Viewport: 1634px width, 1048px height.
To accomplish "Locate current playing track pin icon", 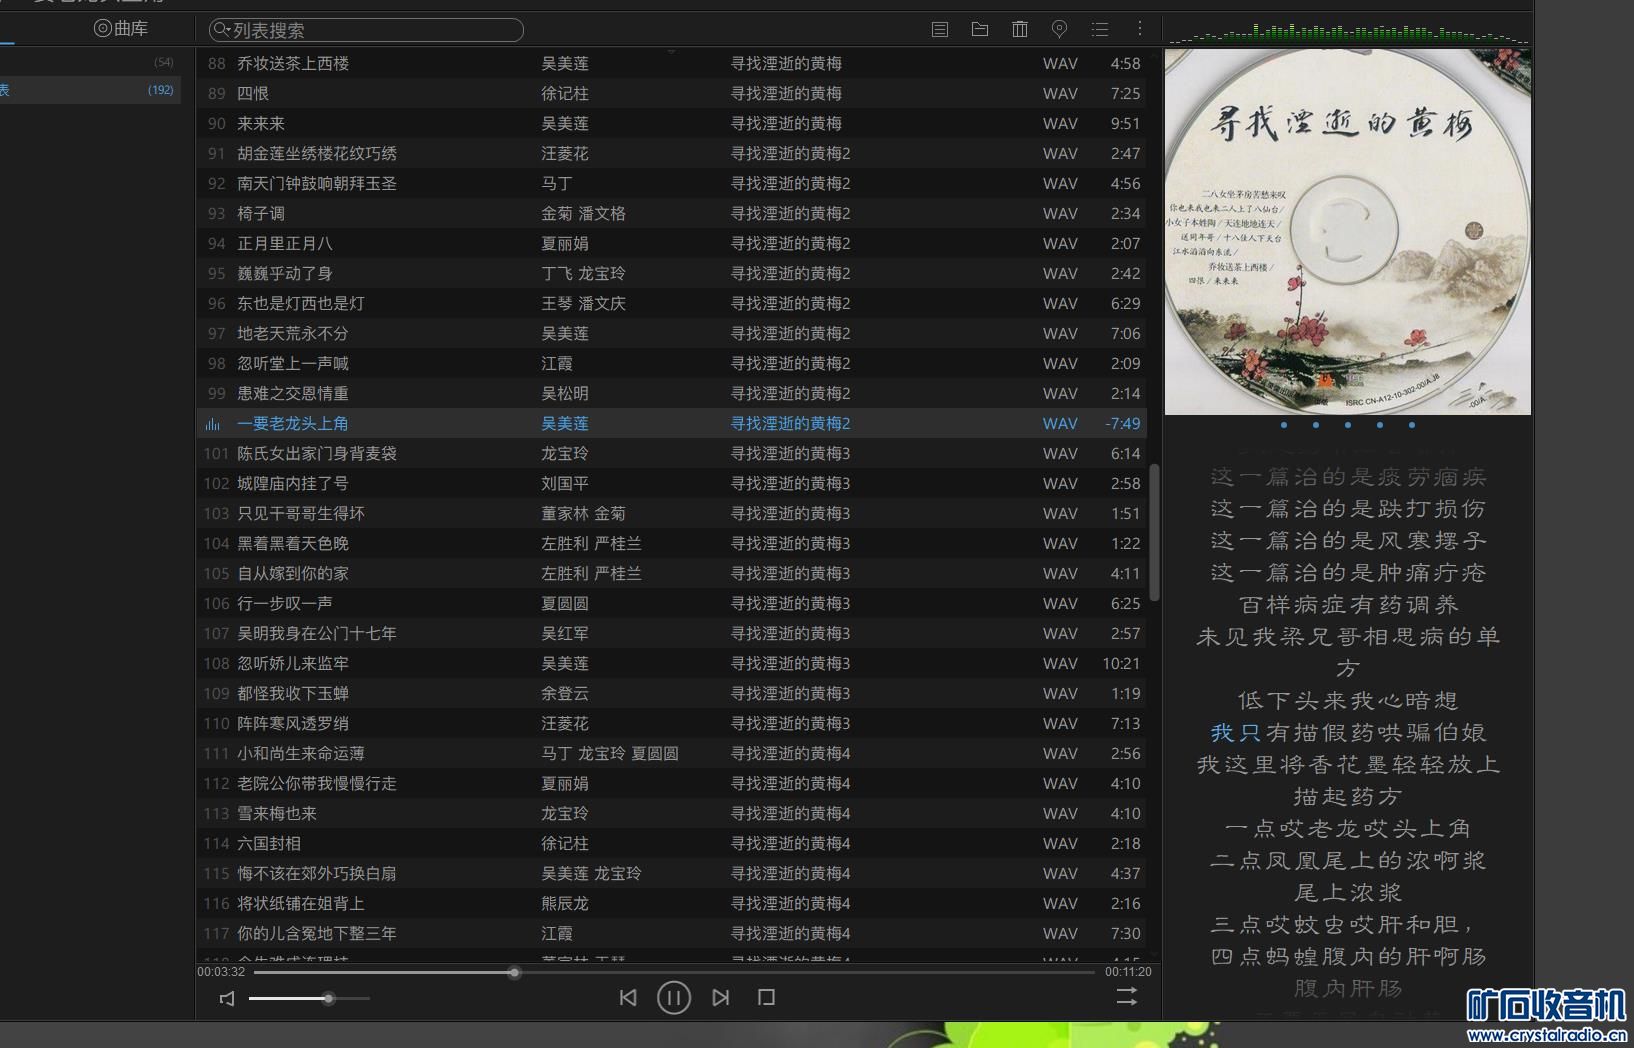I will coord(1060,29).
